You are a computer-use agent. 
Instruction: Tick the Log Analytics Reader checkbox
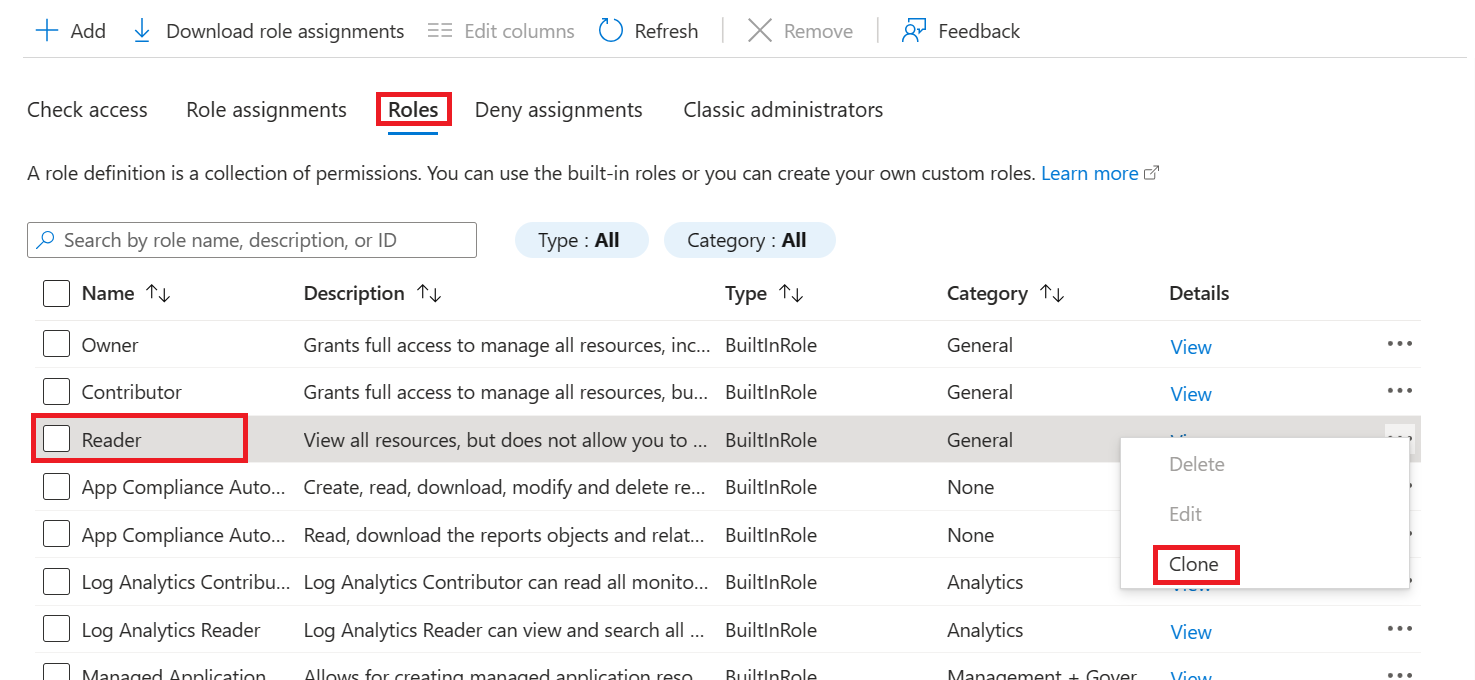(x=56, y=630)
